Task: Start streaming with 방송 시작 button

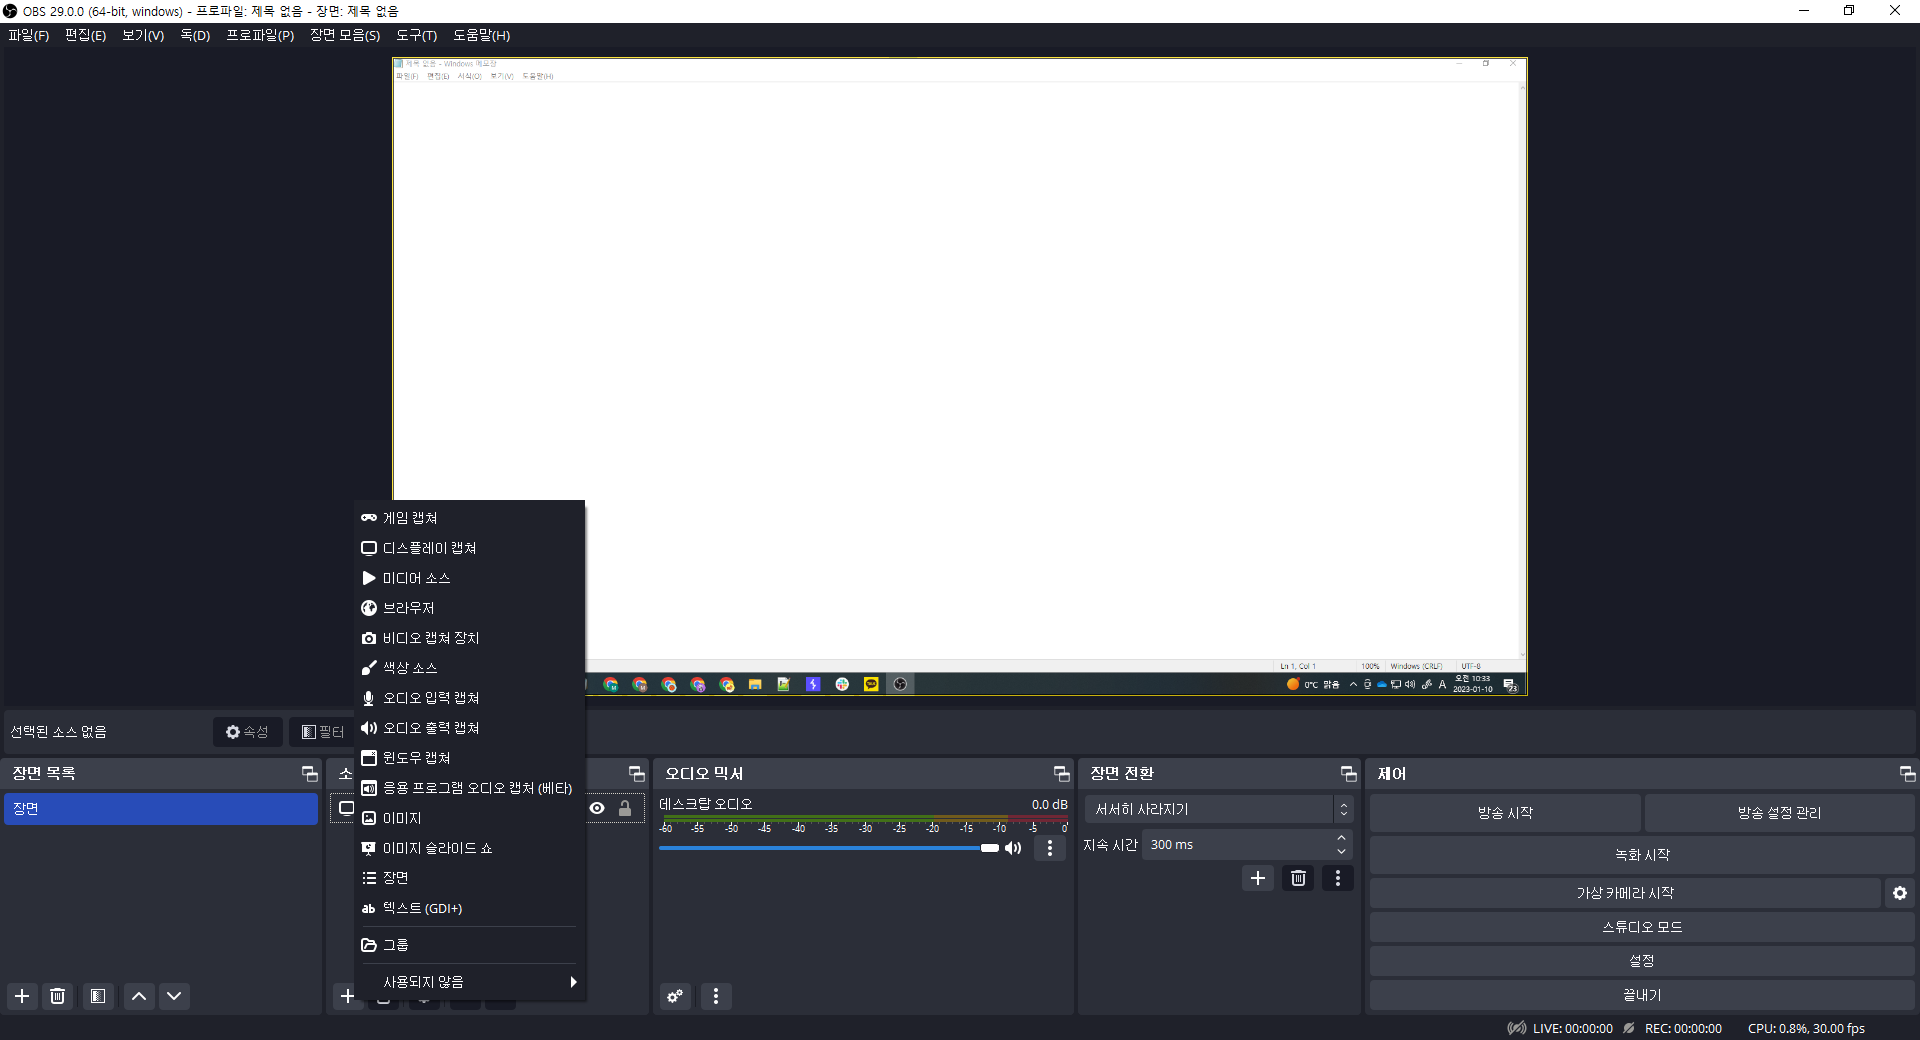Action: (1505, 812)
